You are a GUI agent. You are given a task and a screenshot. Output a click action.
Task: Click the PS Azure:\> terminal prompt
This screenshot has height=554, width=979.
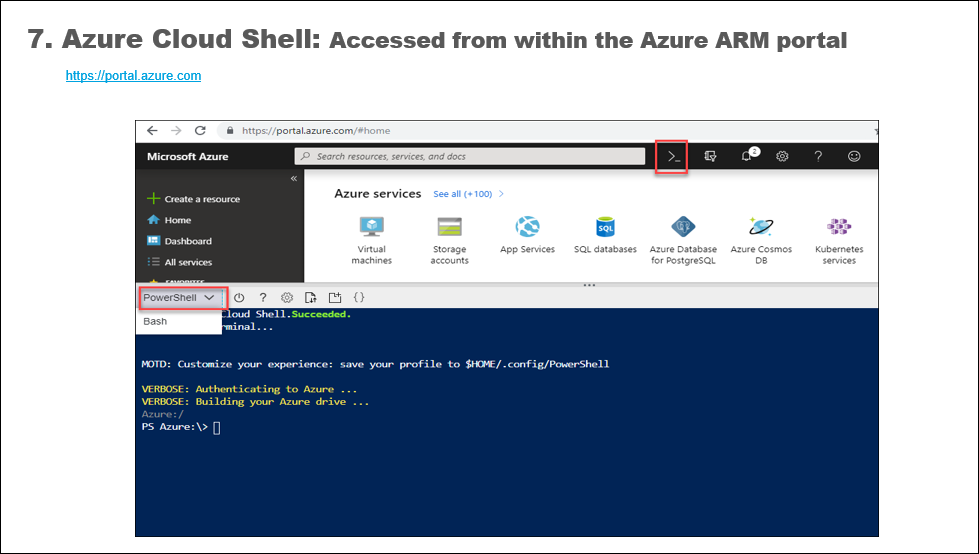[x=175, y=427]
